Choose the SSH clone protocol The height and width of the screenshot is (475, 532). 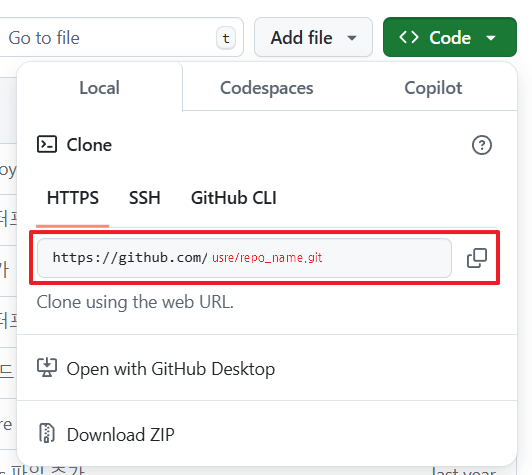[145, 198]
